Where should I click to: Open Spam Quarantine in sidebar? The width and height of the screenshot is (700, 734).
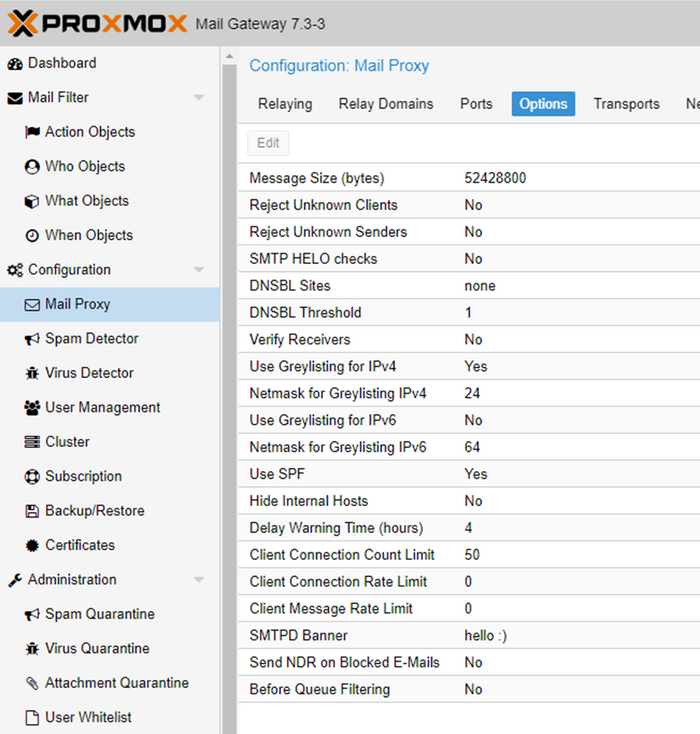(x=99, y=614)
